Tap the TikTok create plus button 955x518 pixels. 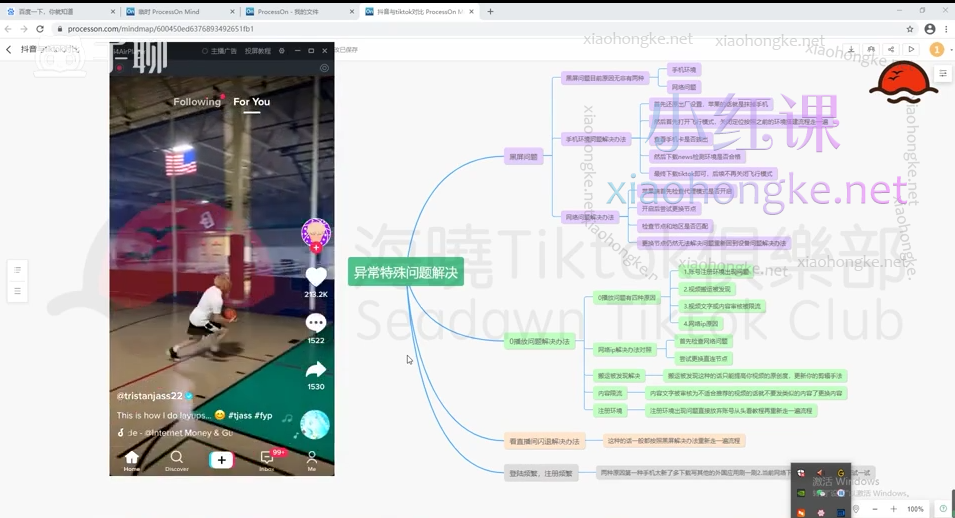[221, 460]
